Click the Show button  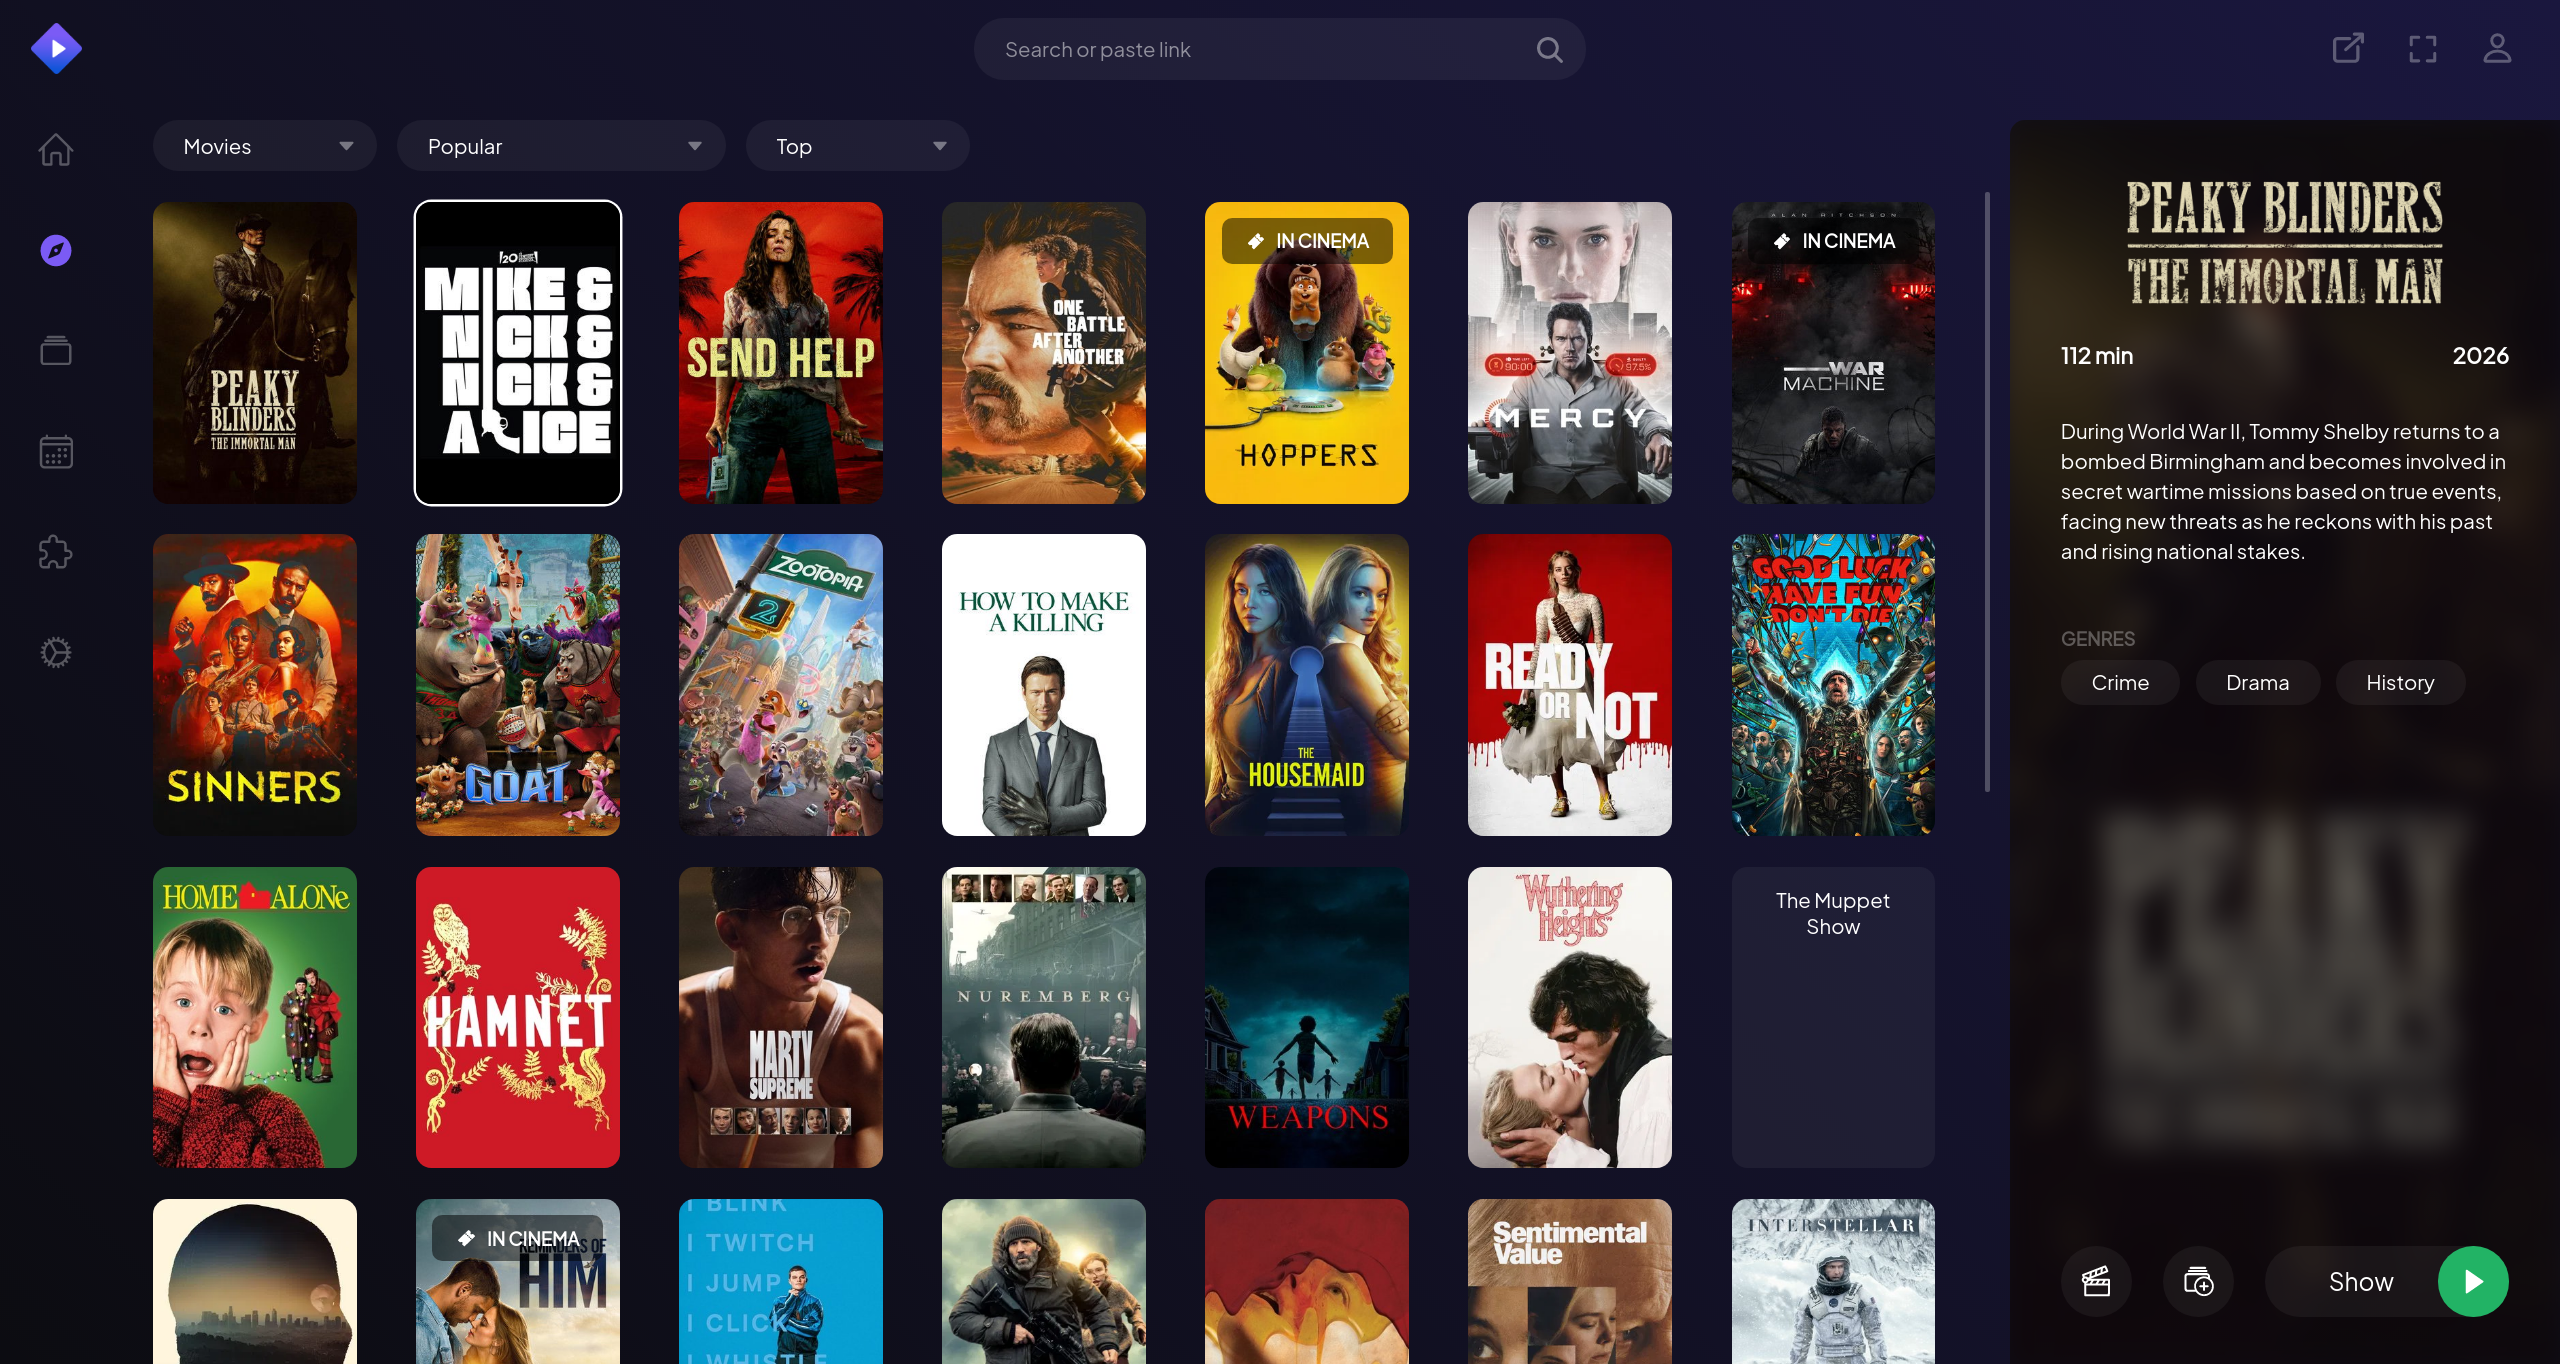tap(2360, 1281)
